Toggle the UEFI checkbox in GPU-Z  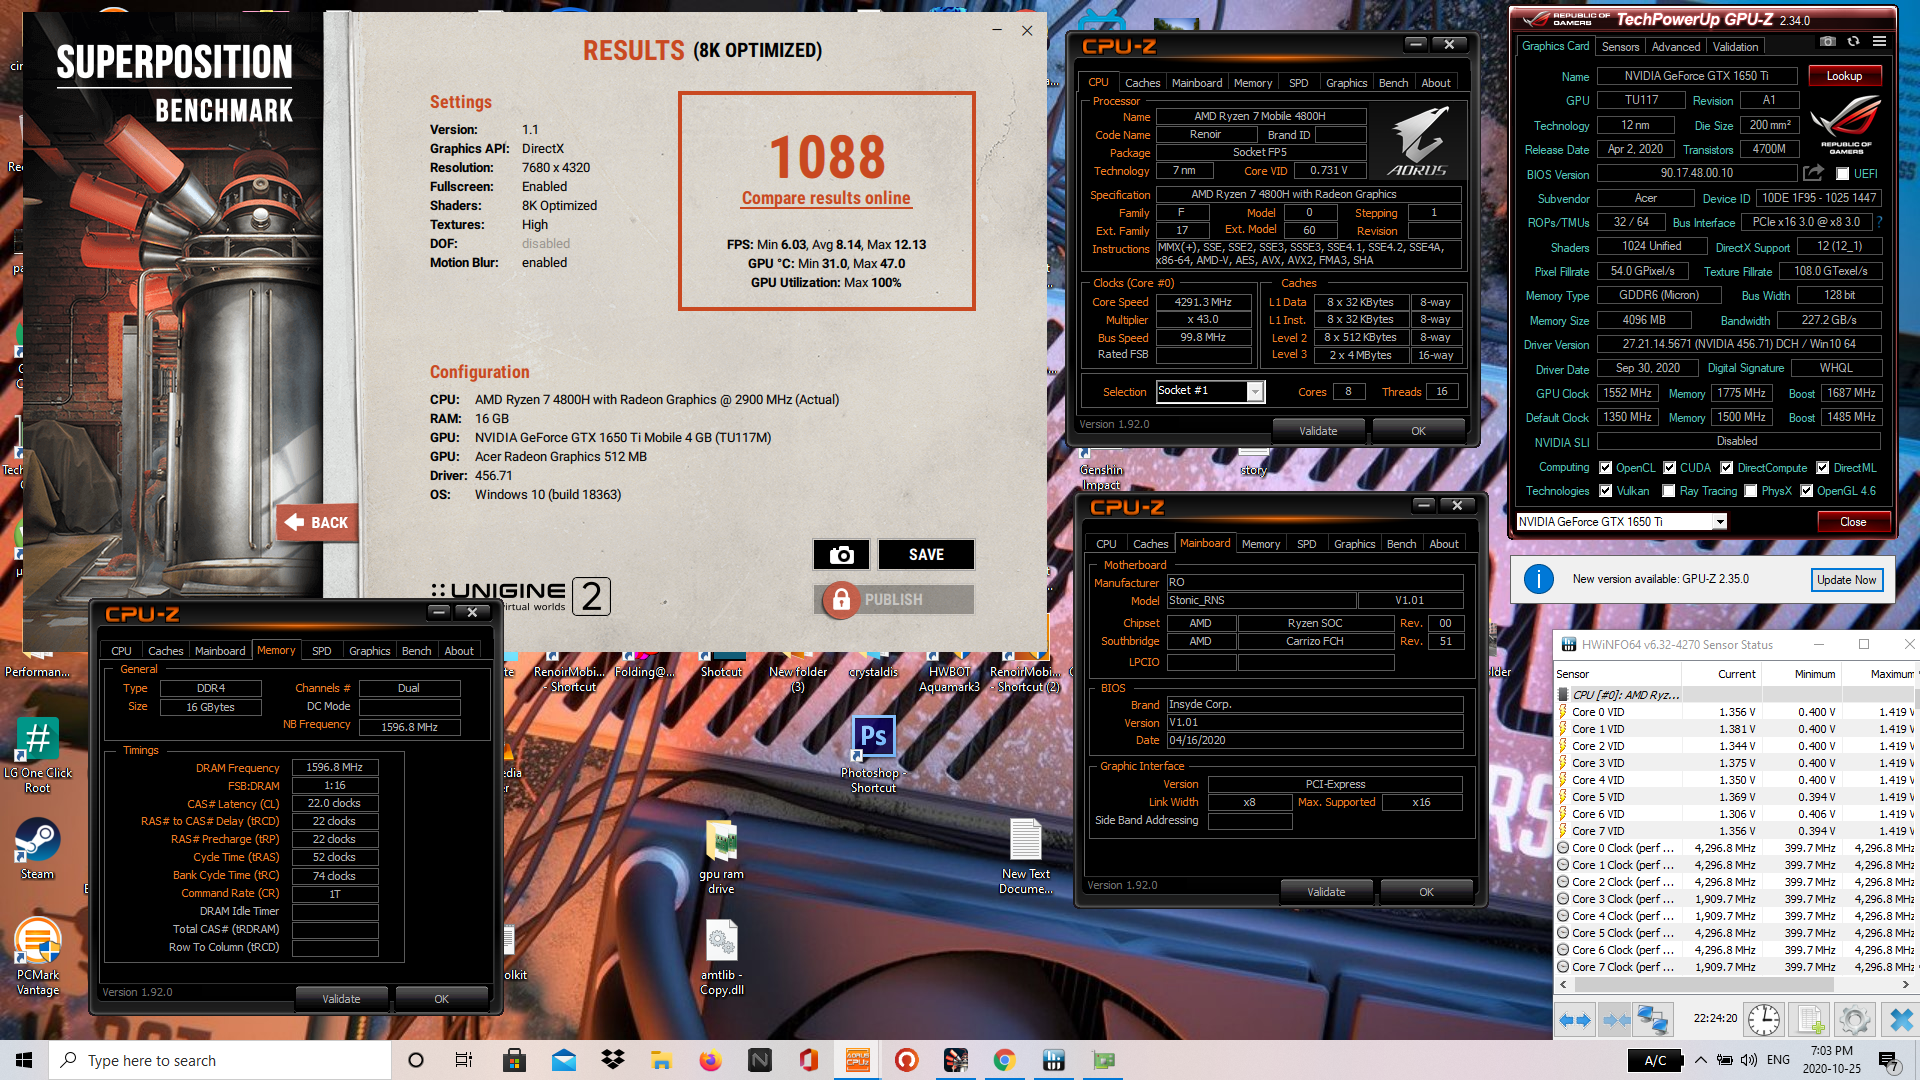tap(1842, 174)
